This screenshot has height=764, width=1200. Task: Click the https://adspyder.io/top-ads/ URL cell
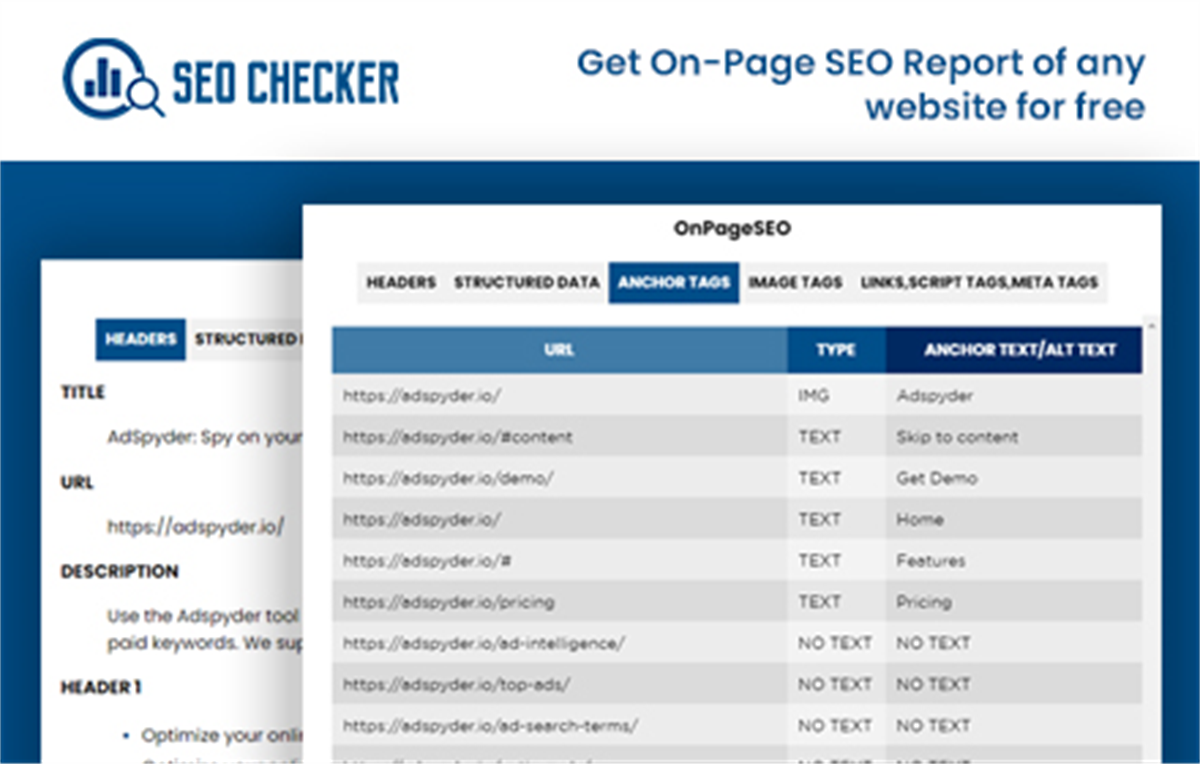coord(560,684)
